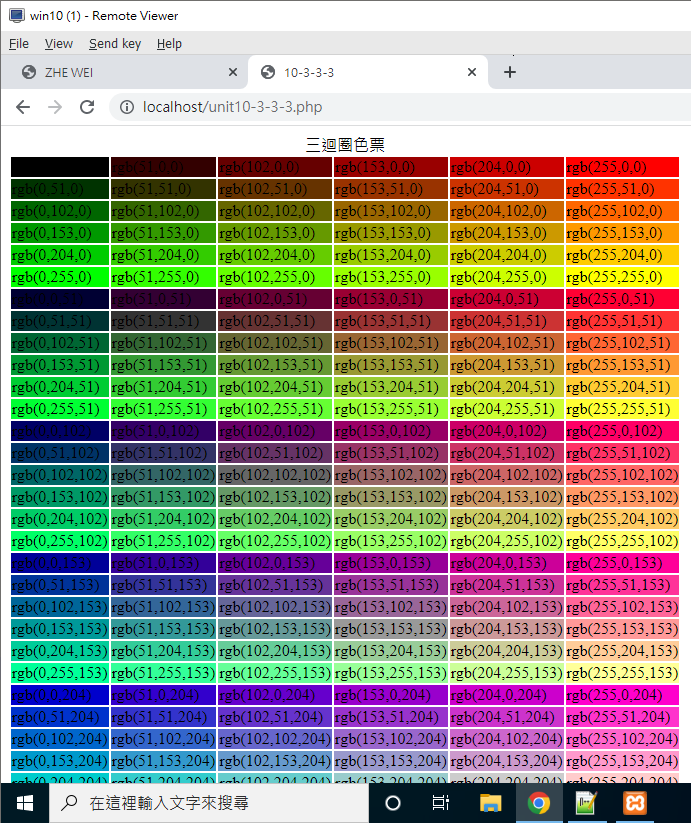Select the rgb(0,255,0) green color cell
The height and width of the screenshot is (823, 691).
[59, 277]
